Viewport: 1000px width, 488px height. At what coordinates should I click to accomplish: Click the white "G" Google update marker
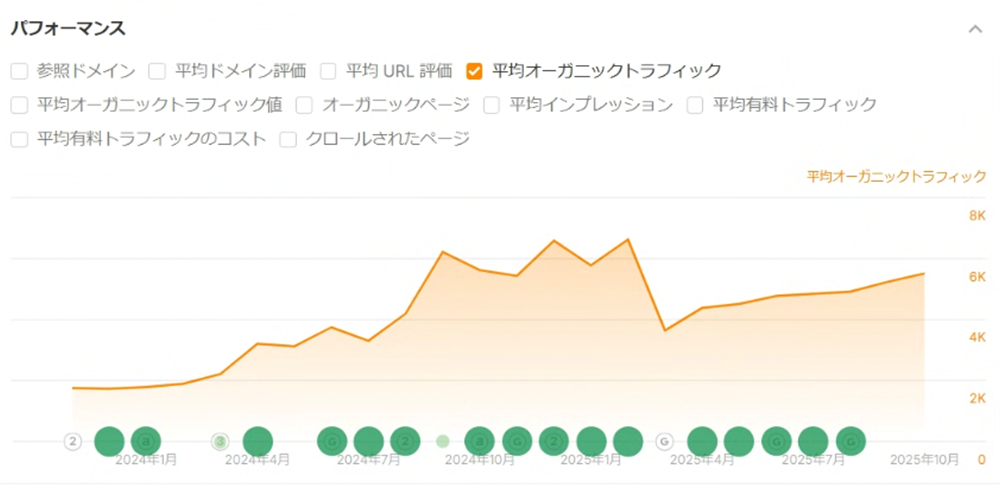click(x=665, y=440)
